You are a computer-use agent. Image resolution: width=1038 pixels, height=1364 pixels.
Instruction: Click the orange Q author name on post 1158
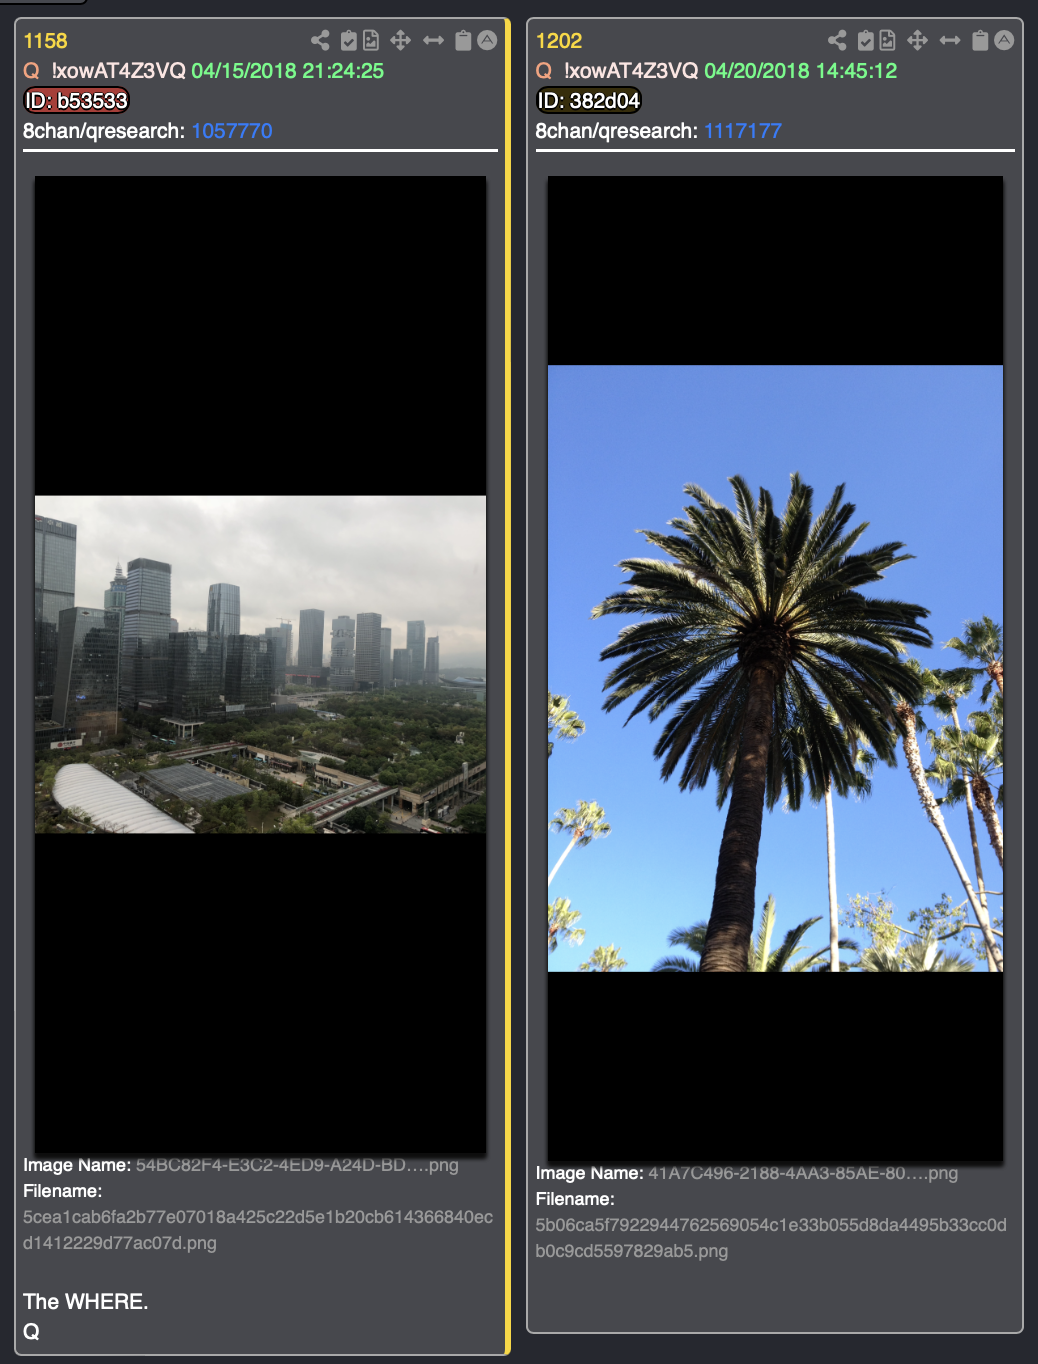point(32,71)
